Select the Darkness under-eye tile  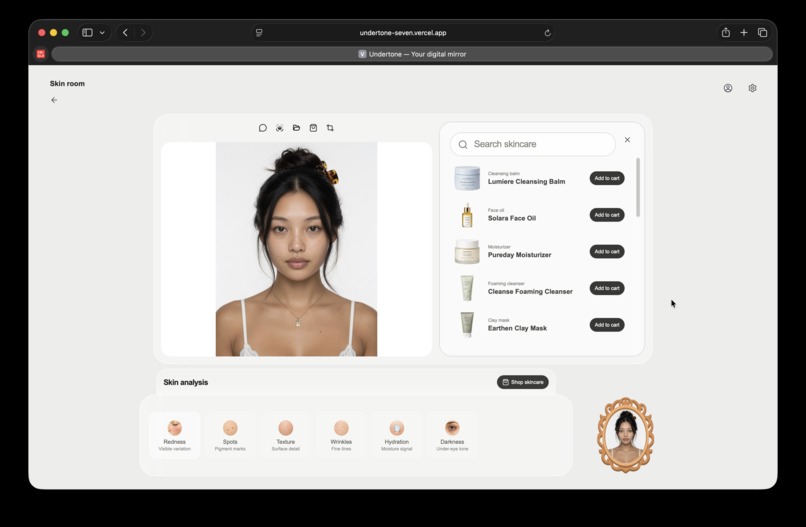[x=452, y=435]
